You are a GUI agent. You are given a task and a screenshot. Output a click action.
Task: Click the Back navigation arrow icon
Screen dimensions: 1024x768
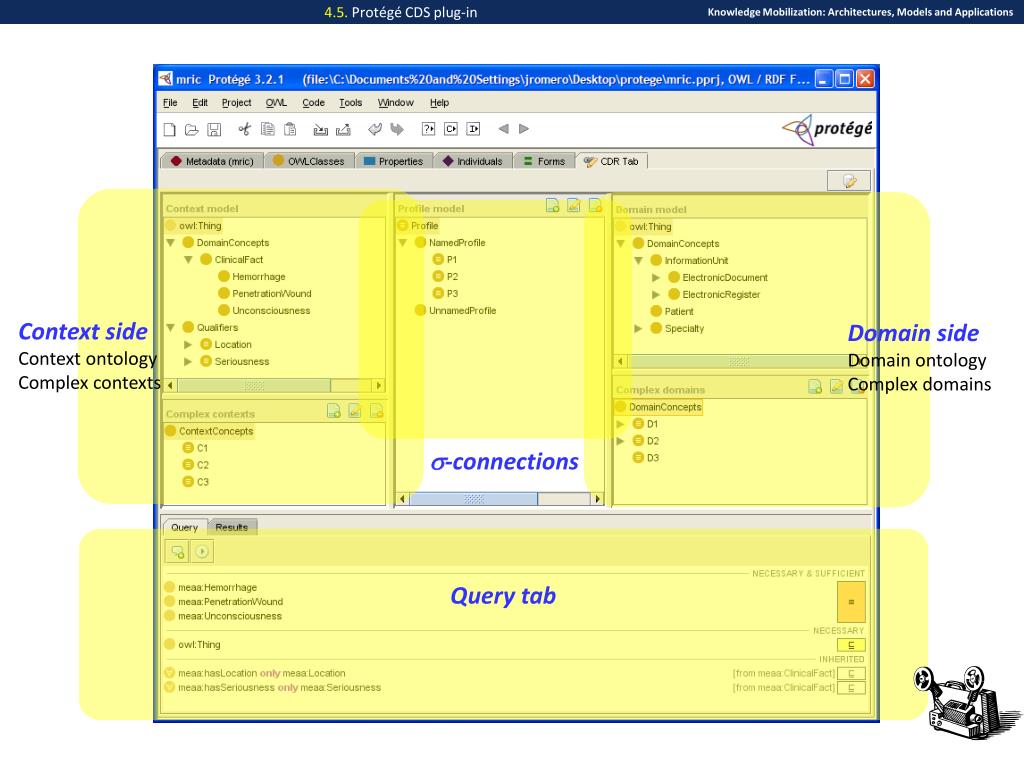click(x=504, y=129)
